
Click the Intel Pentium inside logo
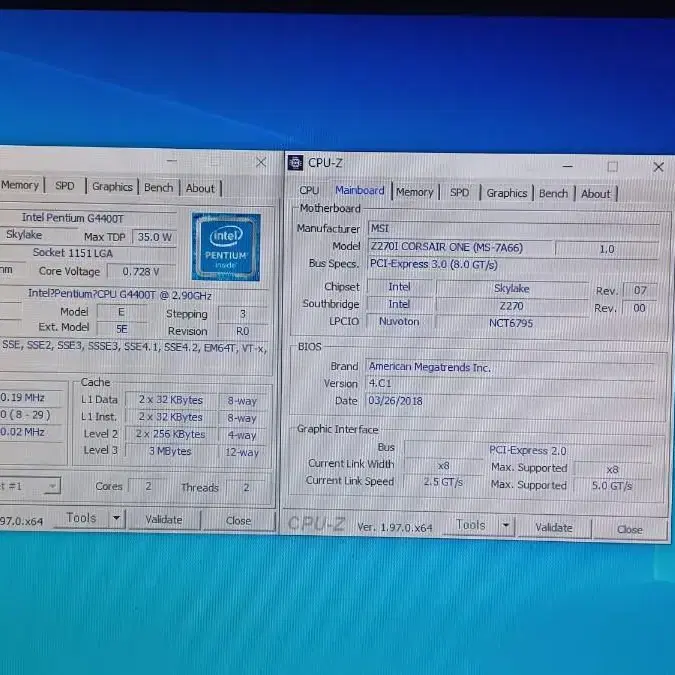pos(226,247)
